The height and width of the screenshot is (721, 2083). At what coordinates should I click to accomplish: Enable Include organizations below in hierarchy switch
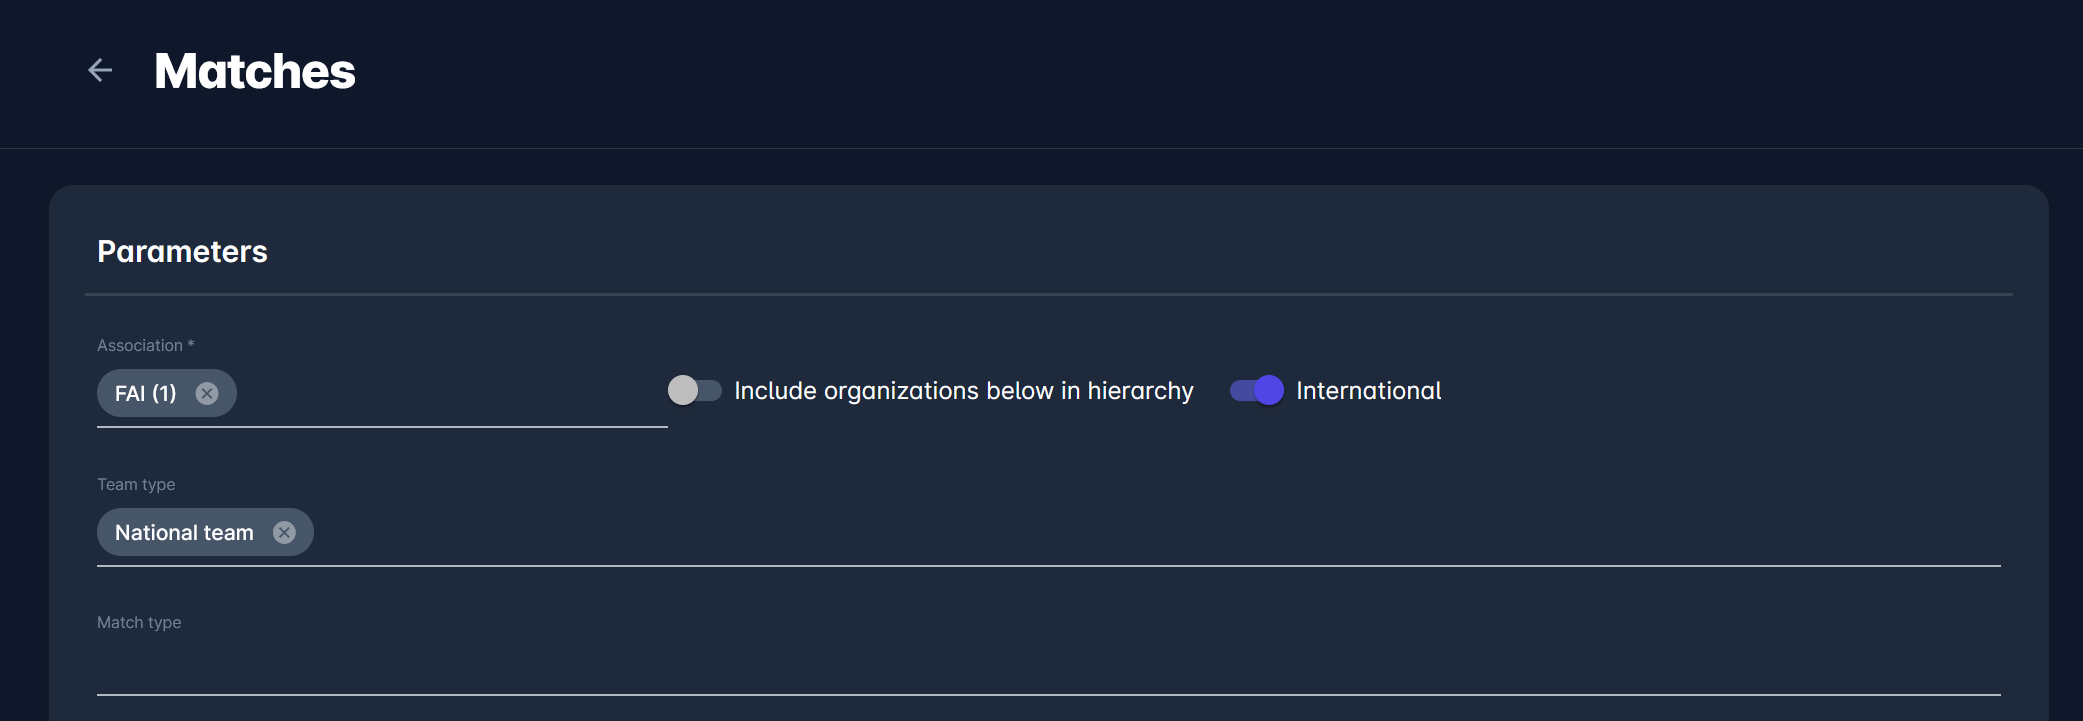click(x=695, y=390)
